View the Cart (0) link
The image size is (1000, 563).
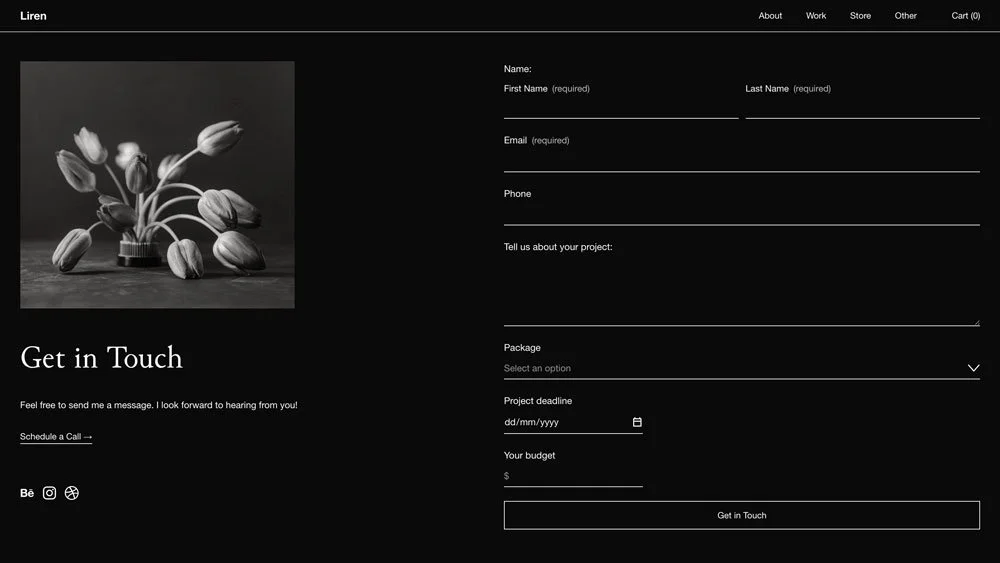click(966, 15)
